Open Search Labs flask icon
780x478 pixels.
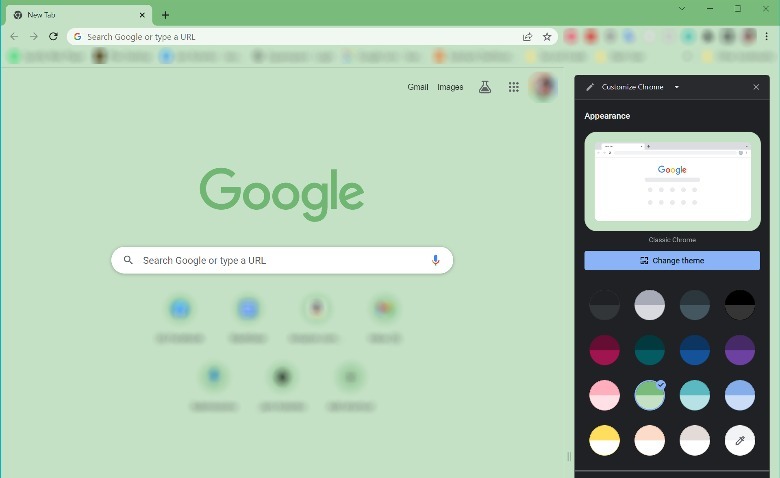coord(485,87)
